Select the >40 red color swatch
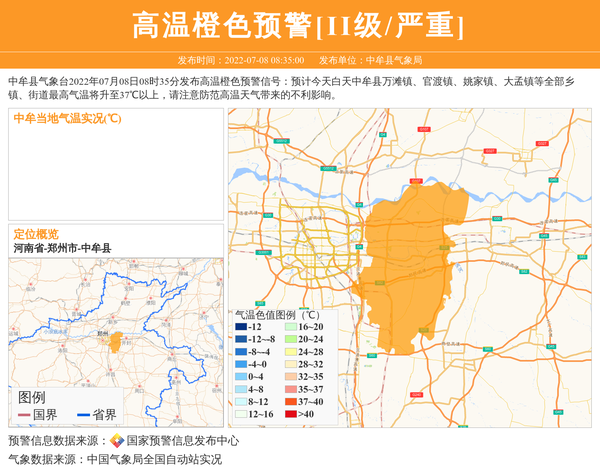 [x=290, y=414]
